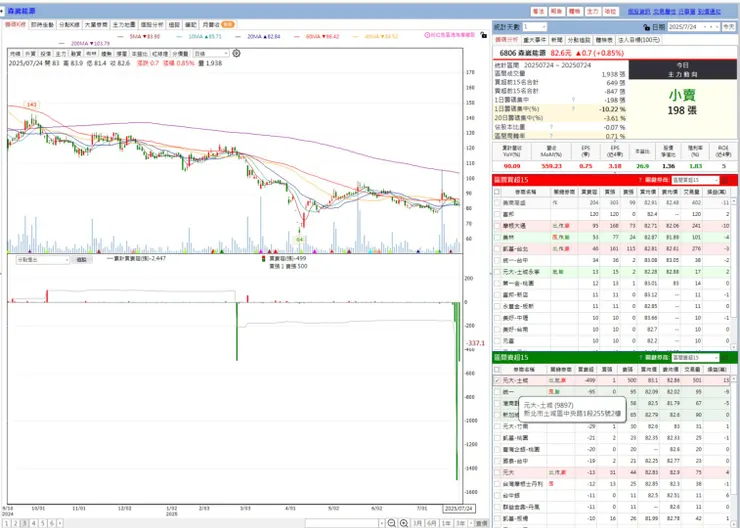
Task: Click the zoom in magnifier icon
Action: click(404, 523)
